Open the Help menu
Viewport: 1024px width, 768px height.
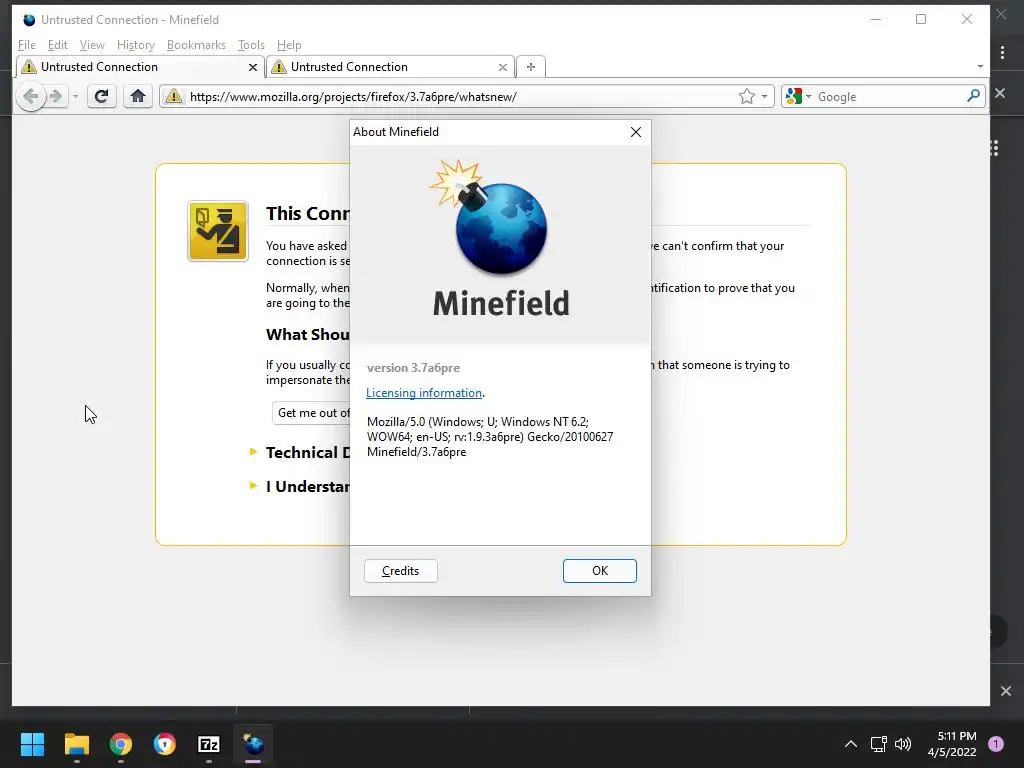point(289,45)
